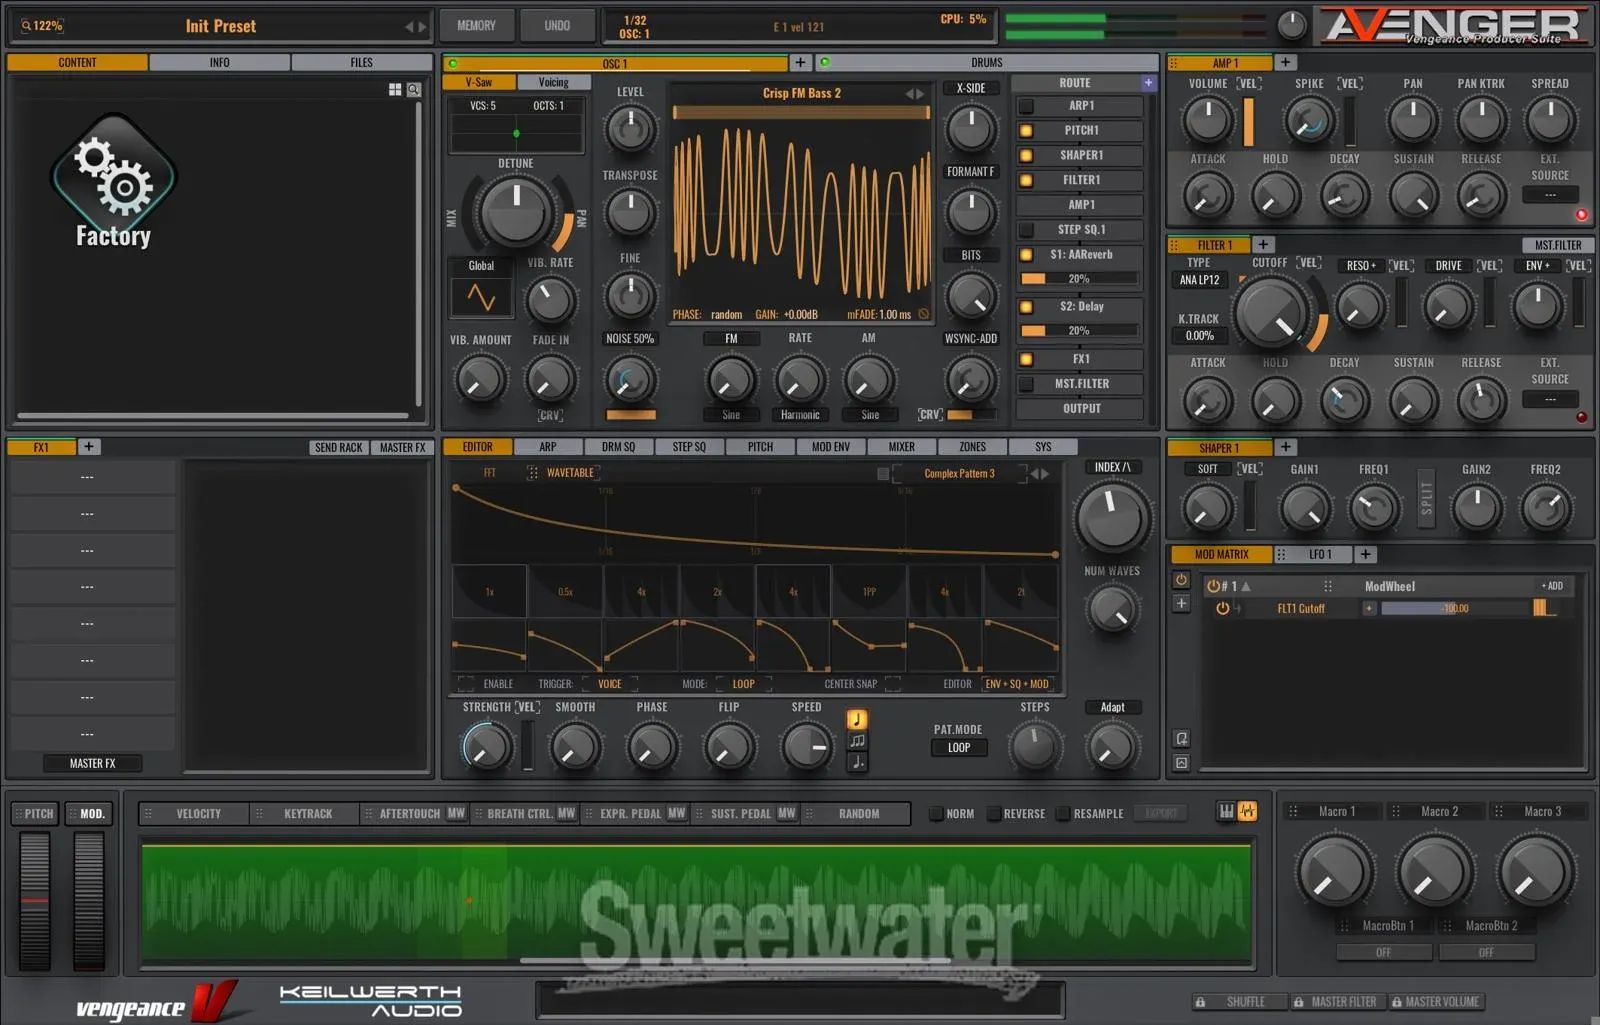Enable the NORM checkbox
This screenshot has height=1025, width=1600.
pyautogui.click(x=936, y=813)
